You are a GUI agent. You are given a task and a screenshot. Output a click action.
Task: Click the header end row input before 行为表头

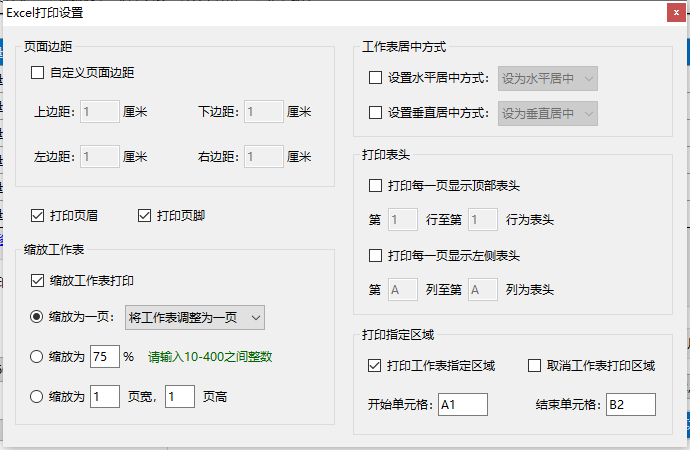[483, 219]
